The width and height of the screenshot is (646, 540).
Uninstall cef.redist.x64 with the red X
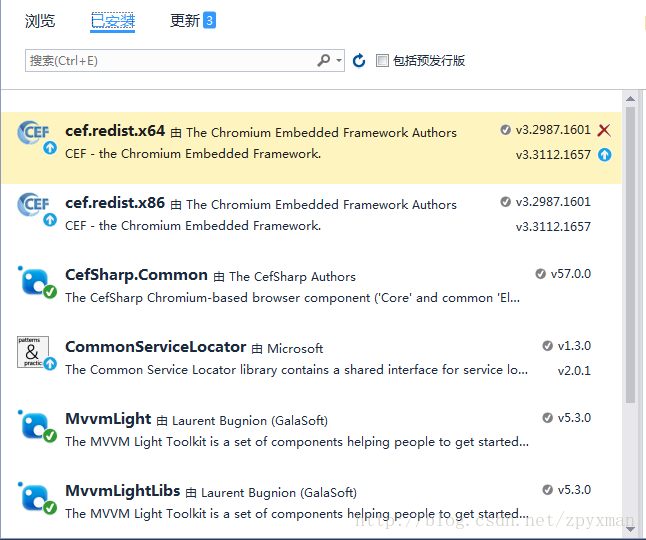point(604,130)
